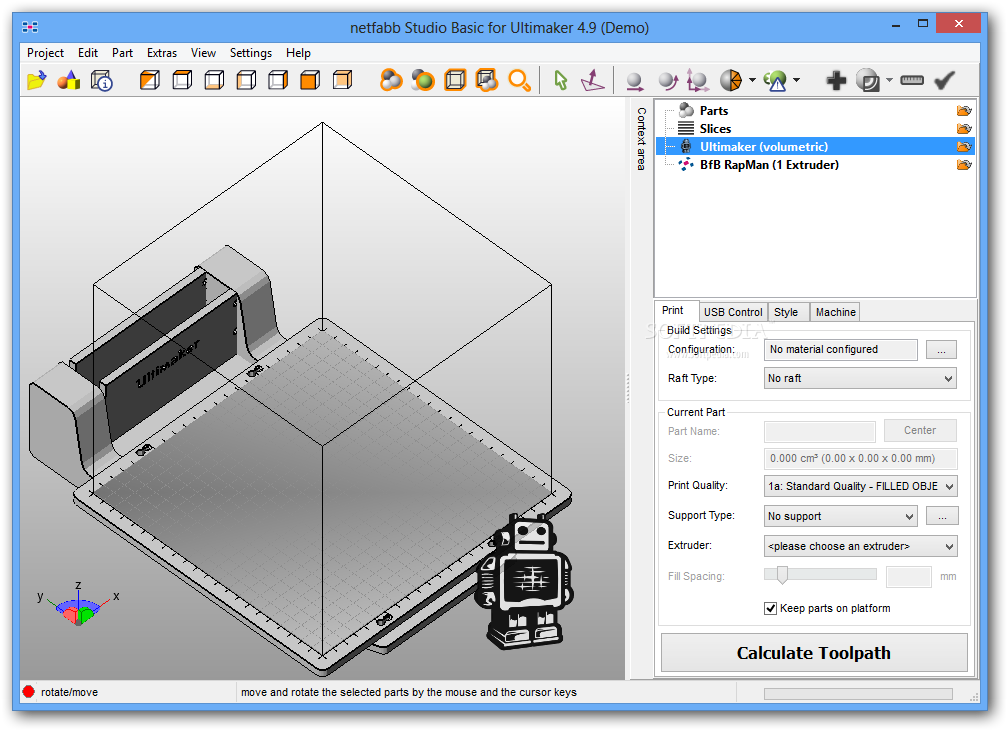Open the View menu

[203, 53]
